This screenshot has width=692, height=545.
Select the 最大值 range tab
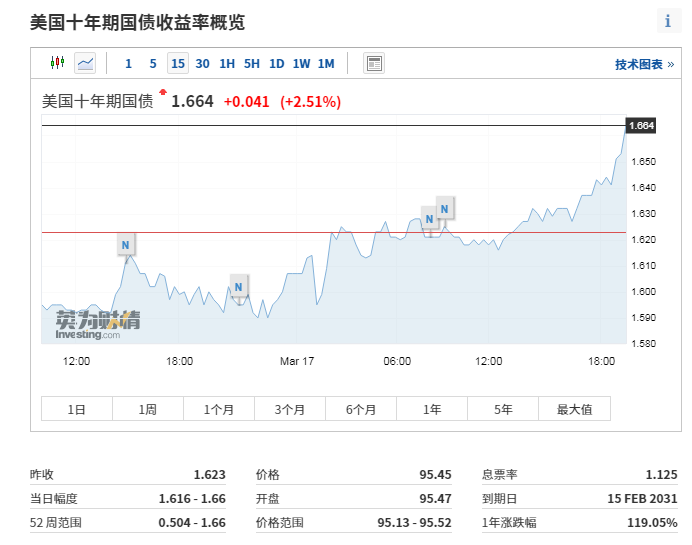point(574,409)
